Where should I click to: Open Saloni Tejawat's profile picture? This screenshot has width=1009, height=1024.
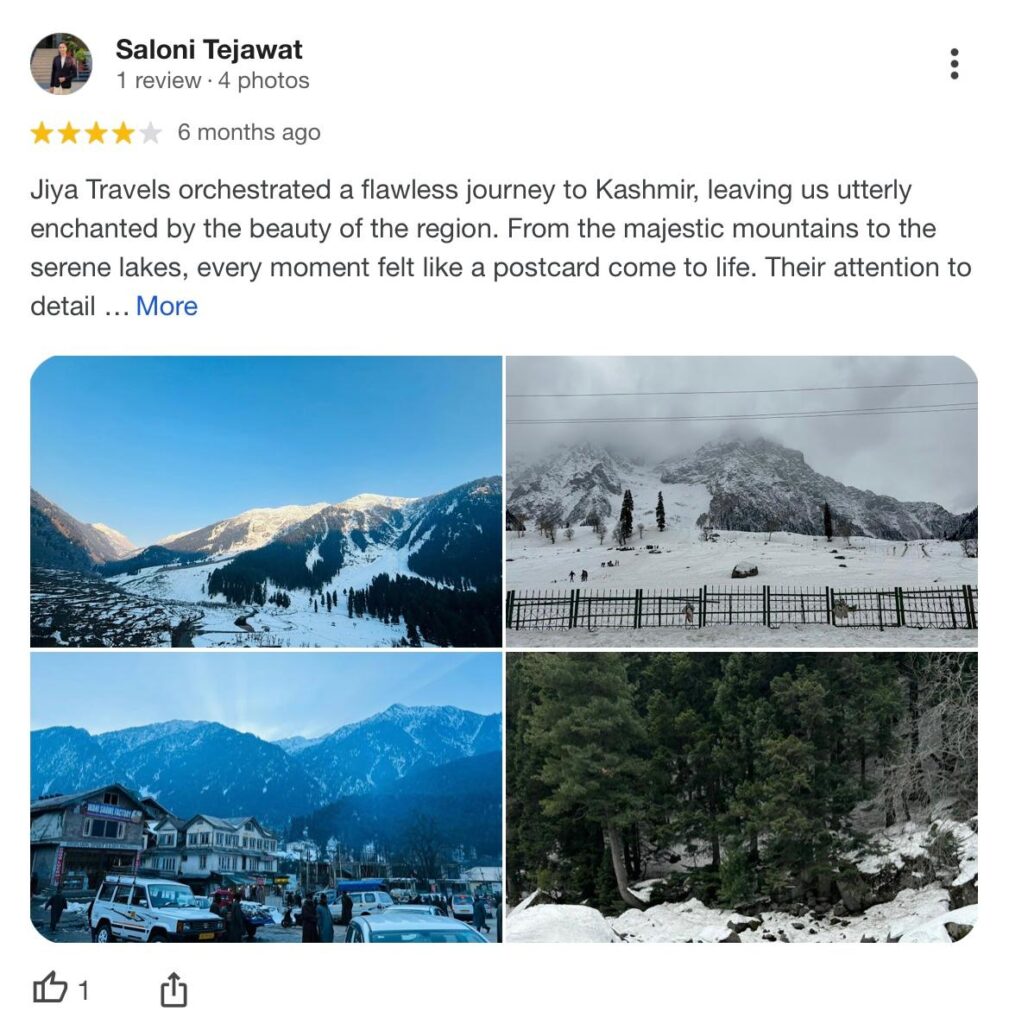coord(61,64)
